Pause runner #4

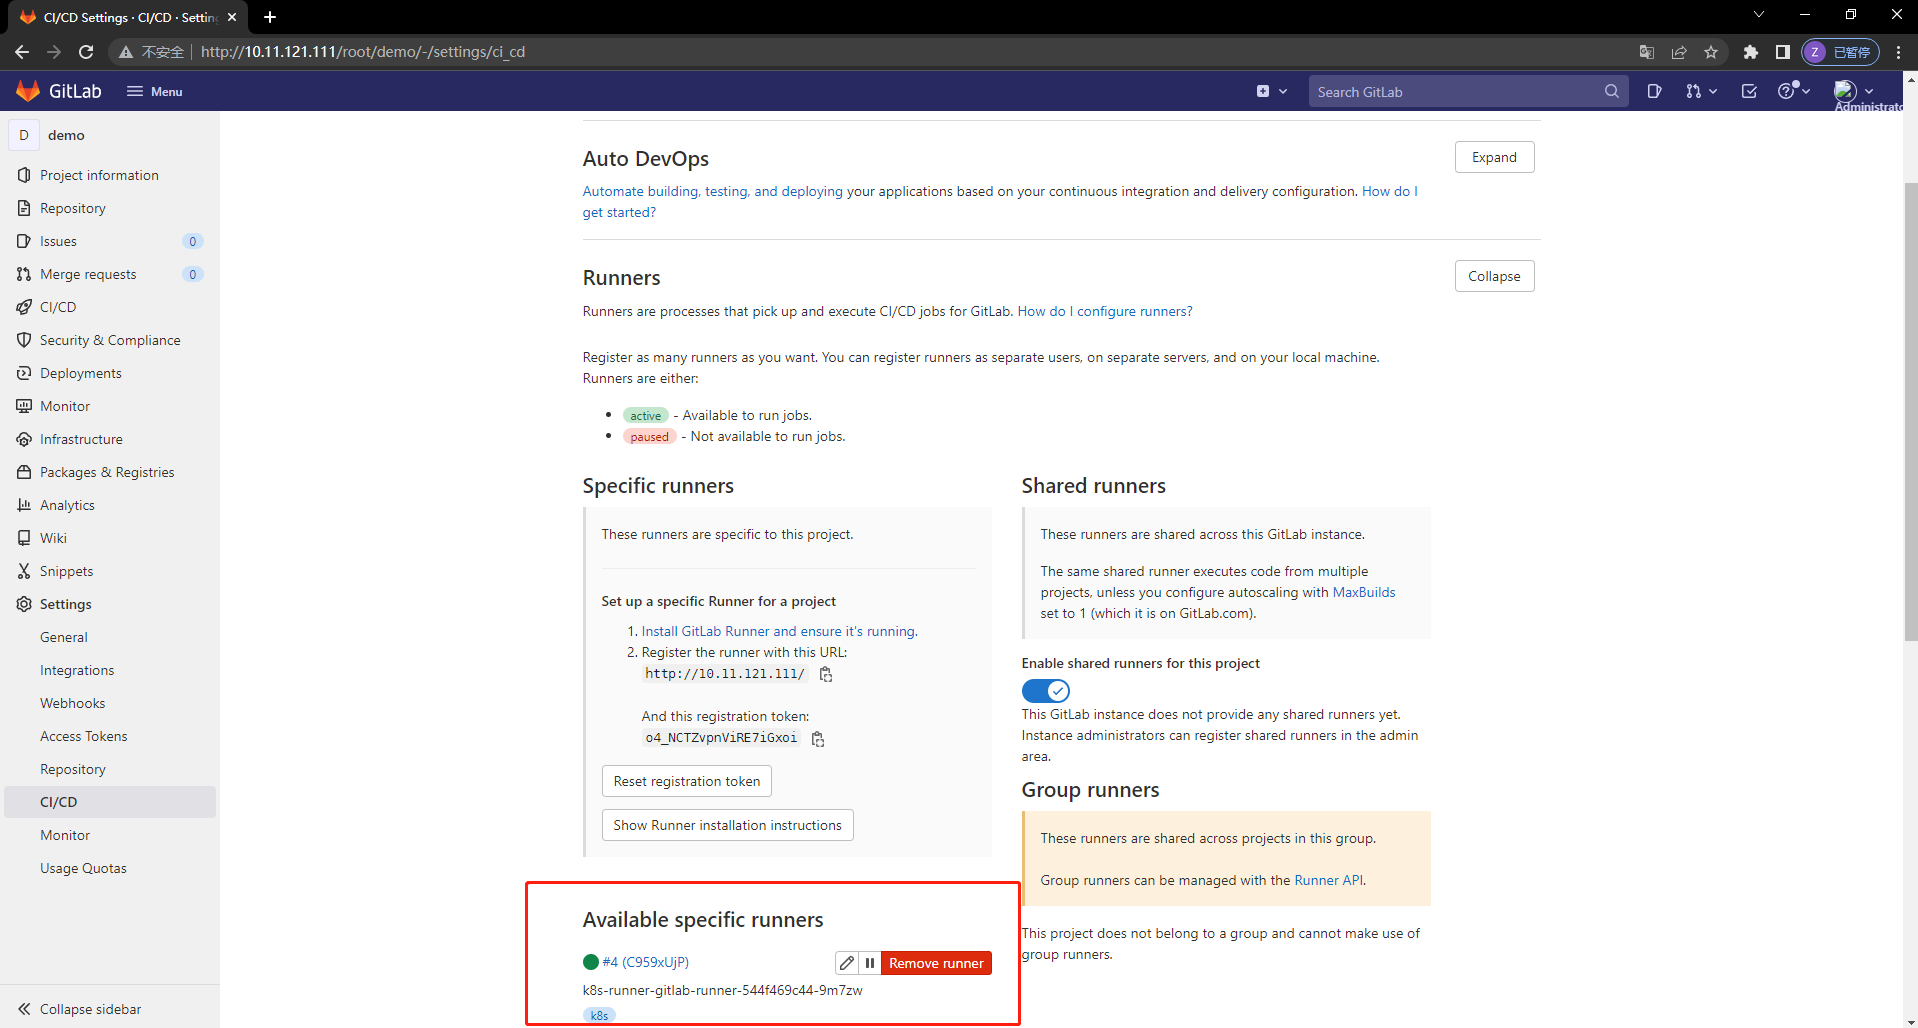[x=870, y=963]
